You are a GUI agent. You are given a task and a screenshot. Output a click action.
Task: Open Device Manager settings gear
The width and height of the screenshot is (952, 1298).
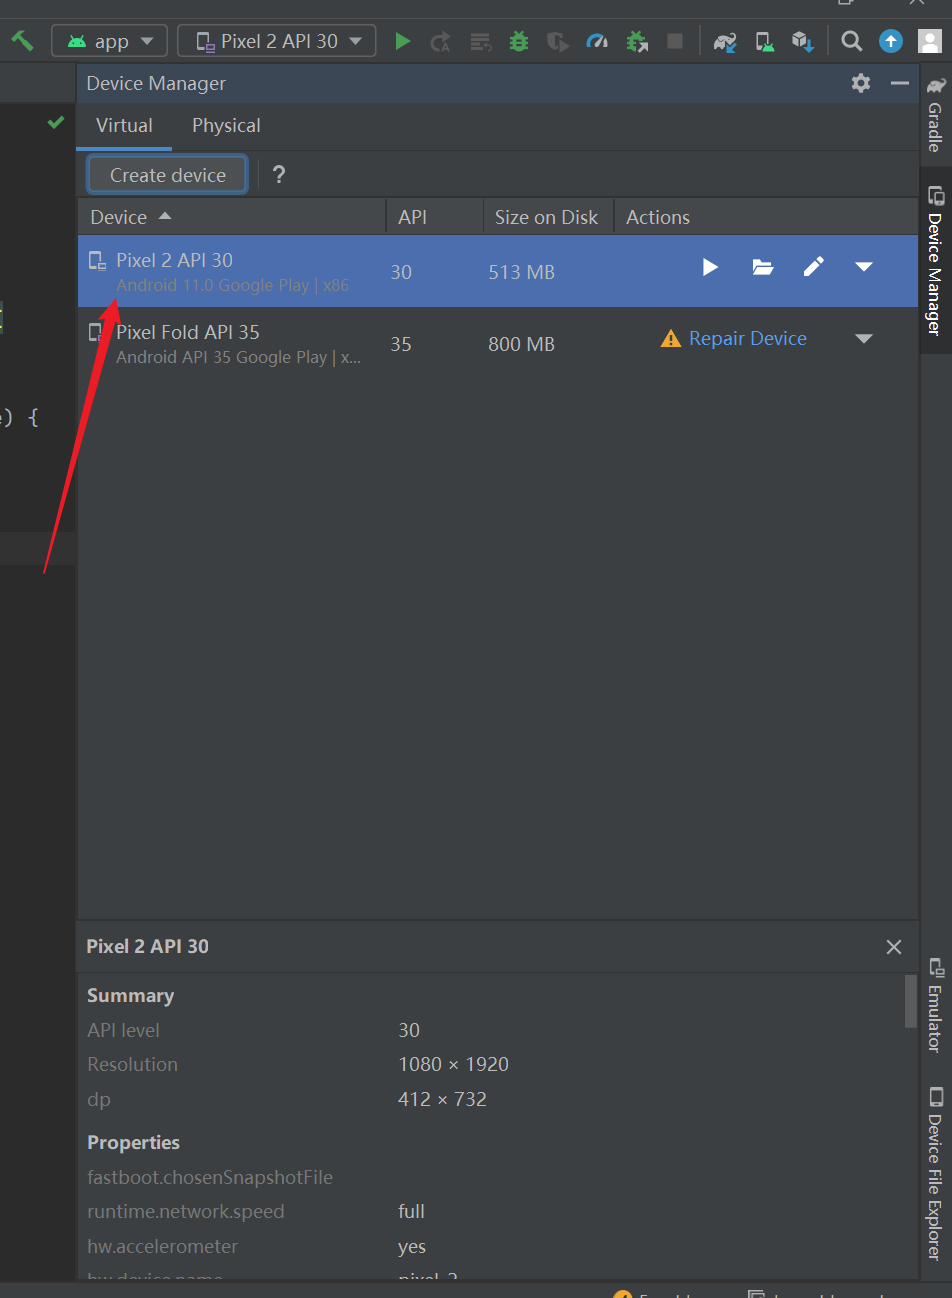coord(861,83)
